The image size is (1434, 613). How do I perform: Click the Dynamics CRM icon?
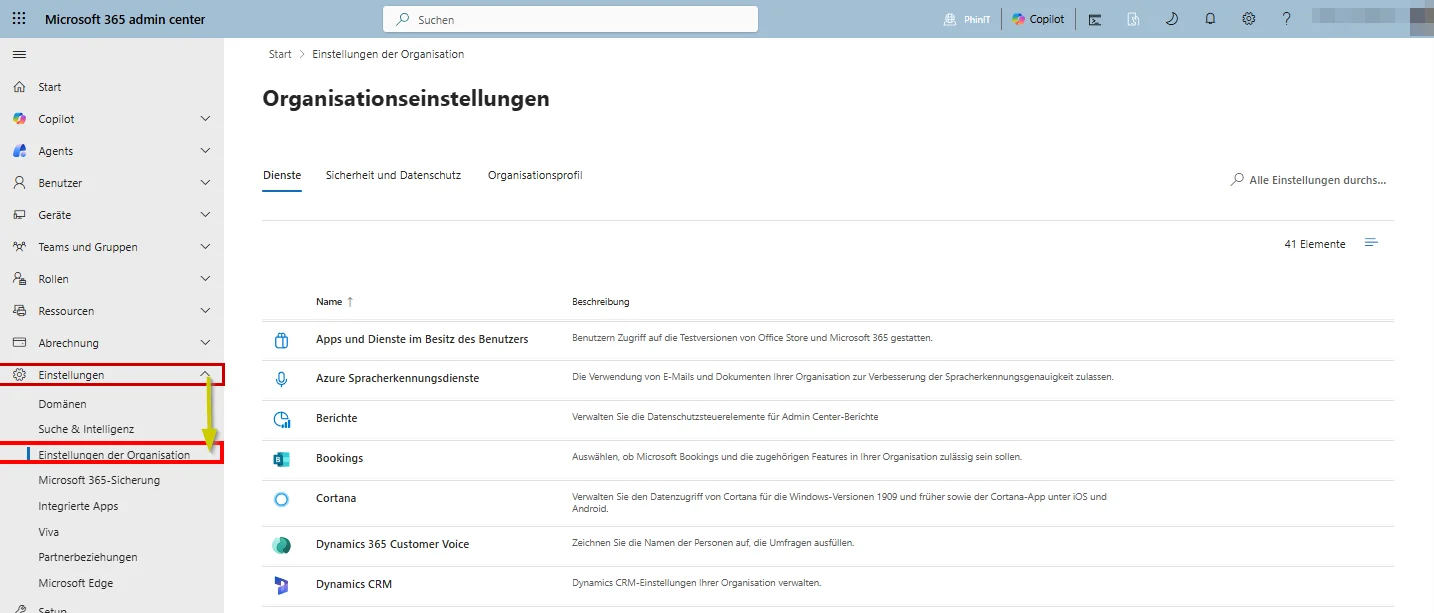click(281, 584)
